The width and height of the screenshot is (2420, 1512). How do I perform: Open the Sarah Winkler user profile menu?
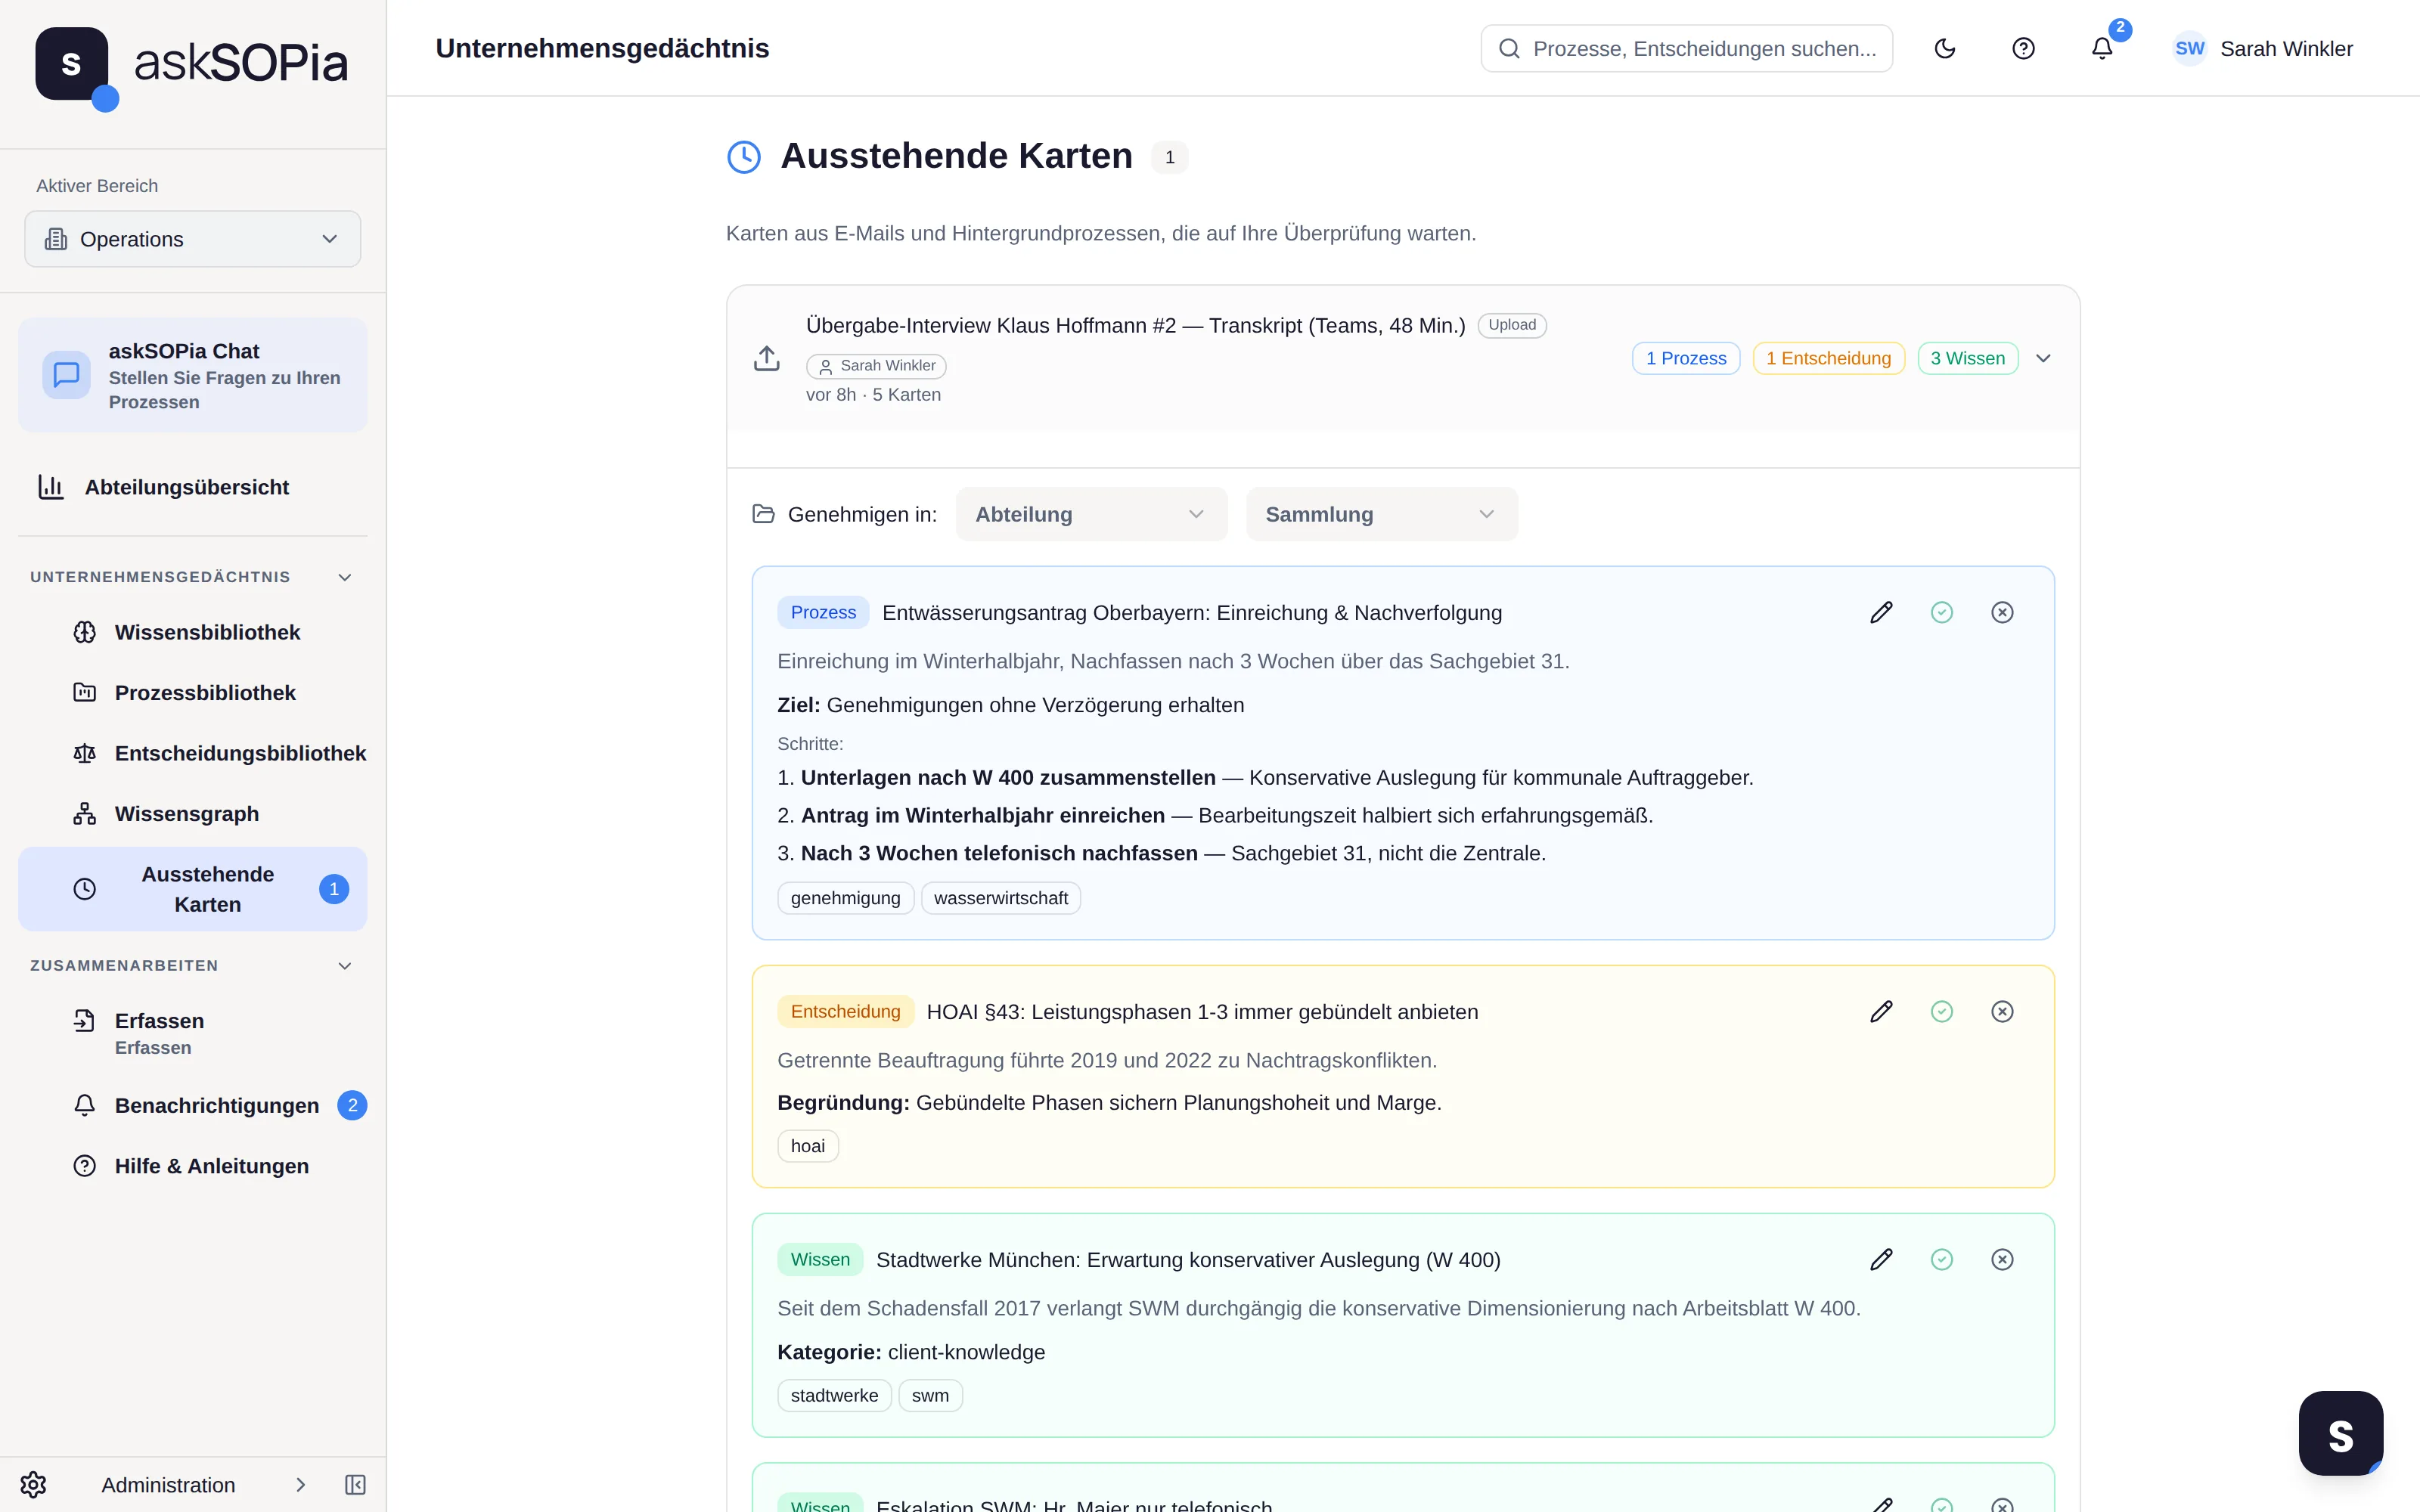[2263, 48]
